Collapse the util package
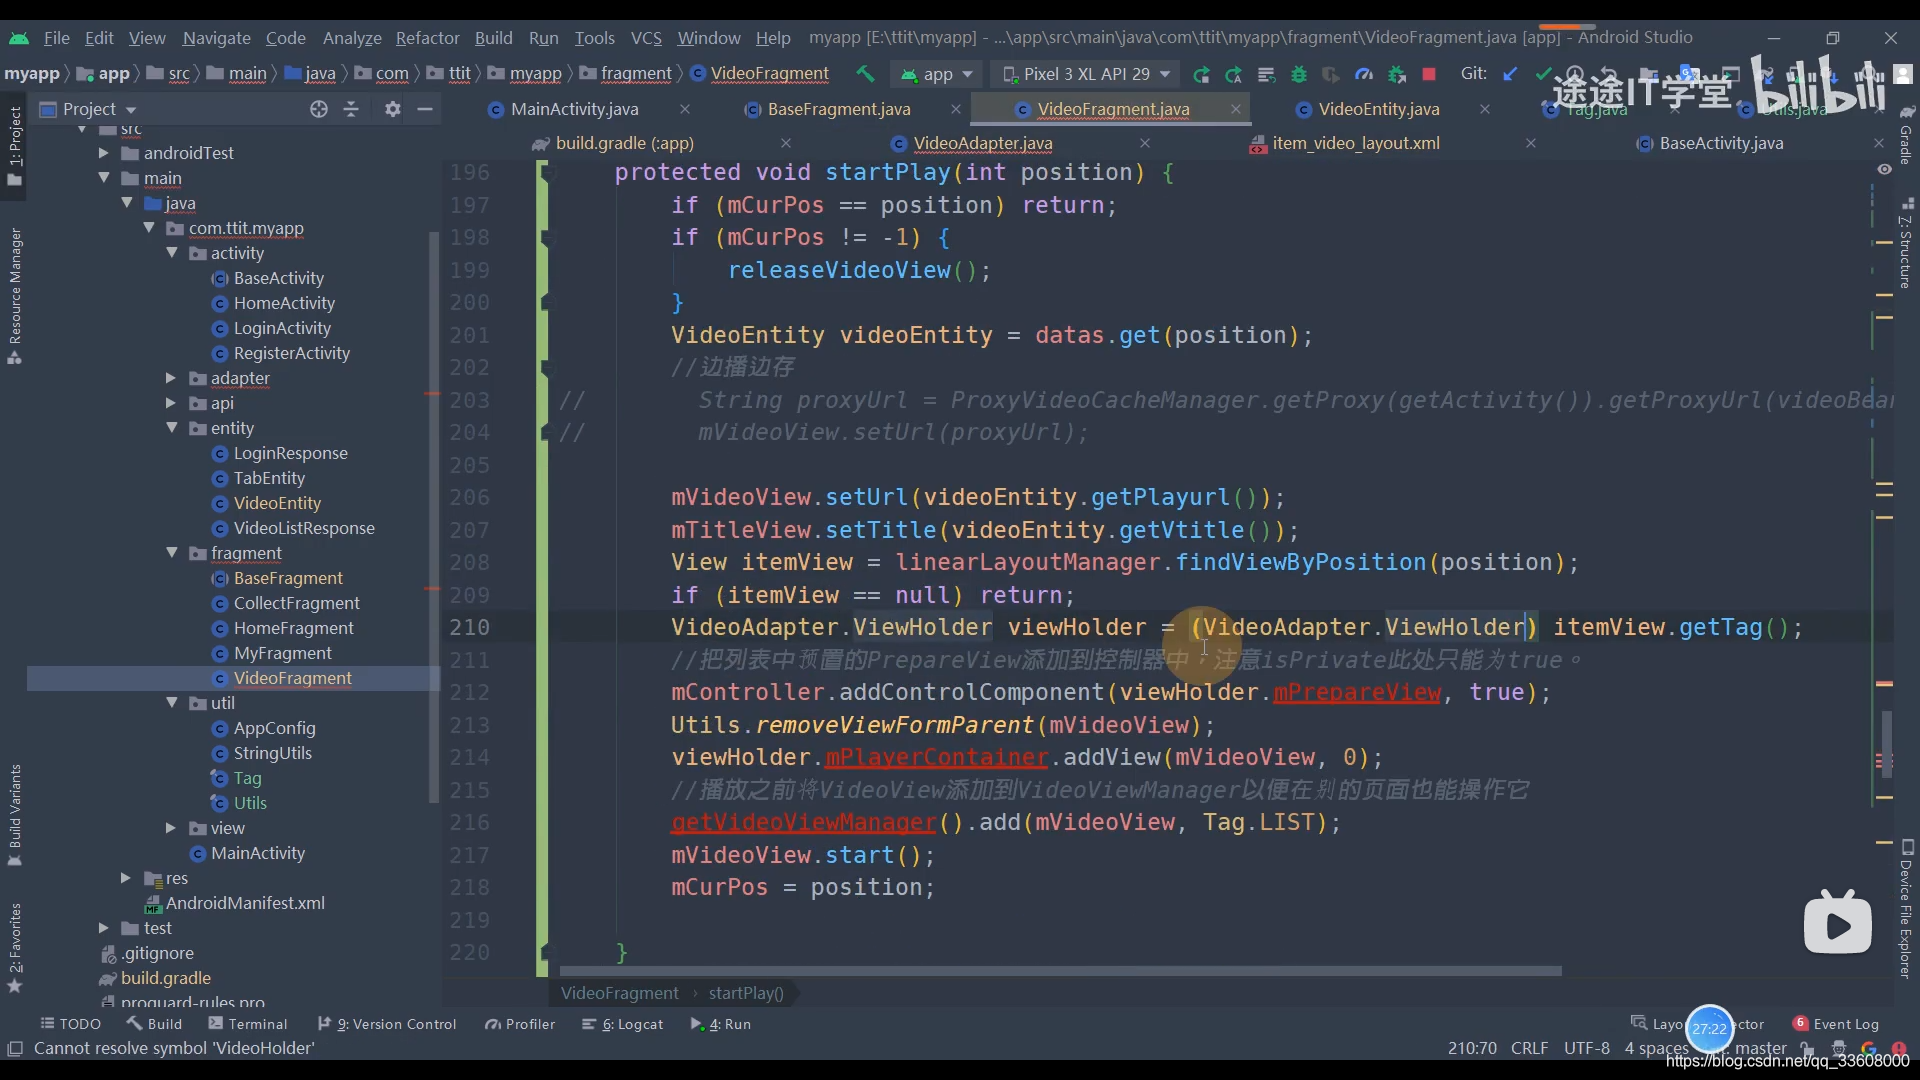Screen dimensions: 1920x1080 172,703
